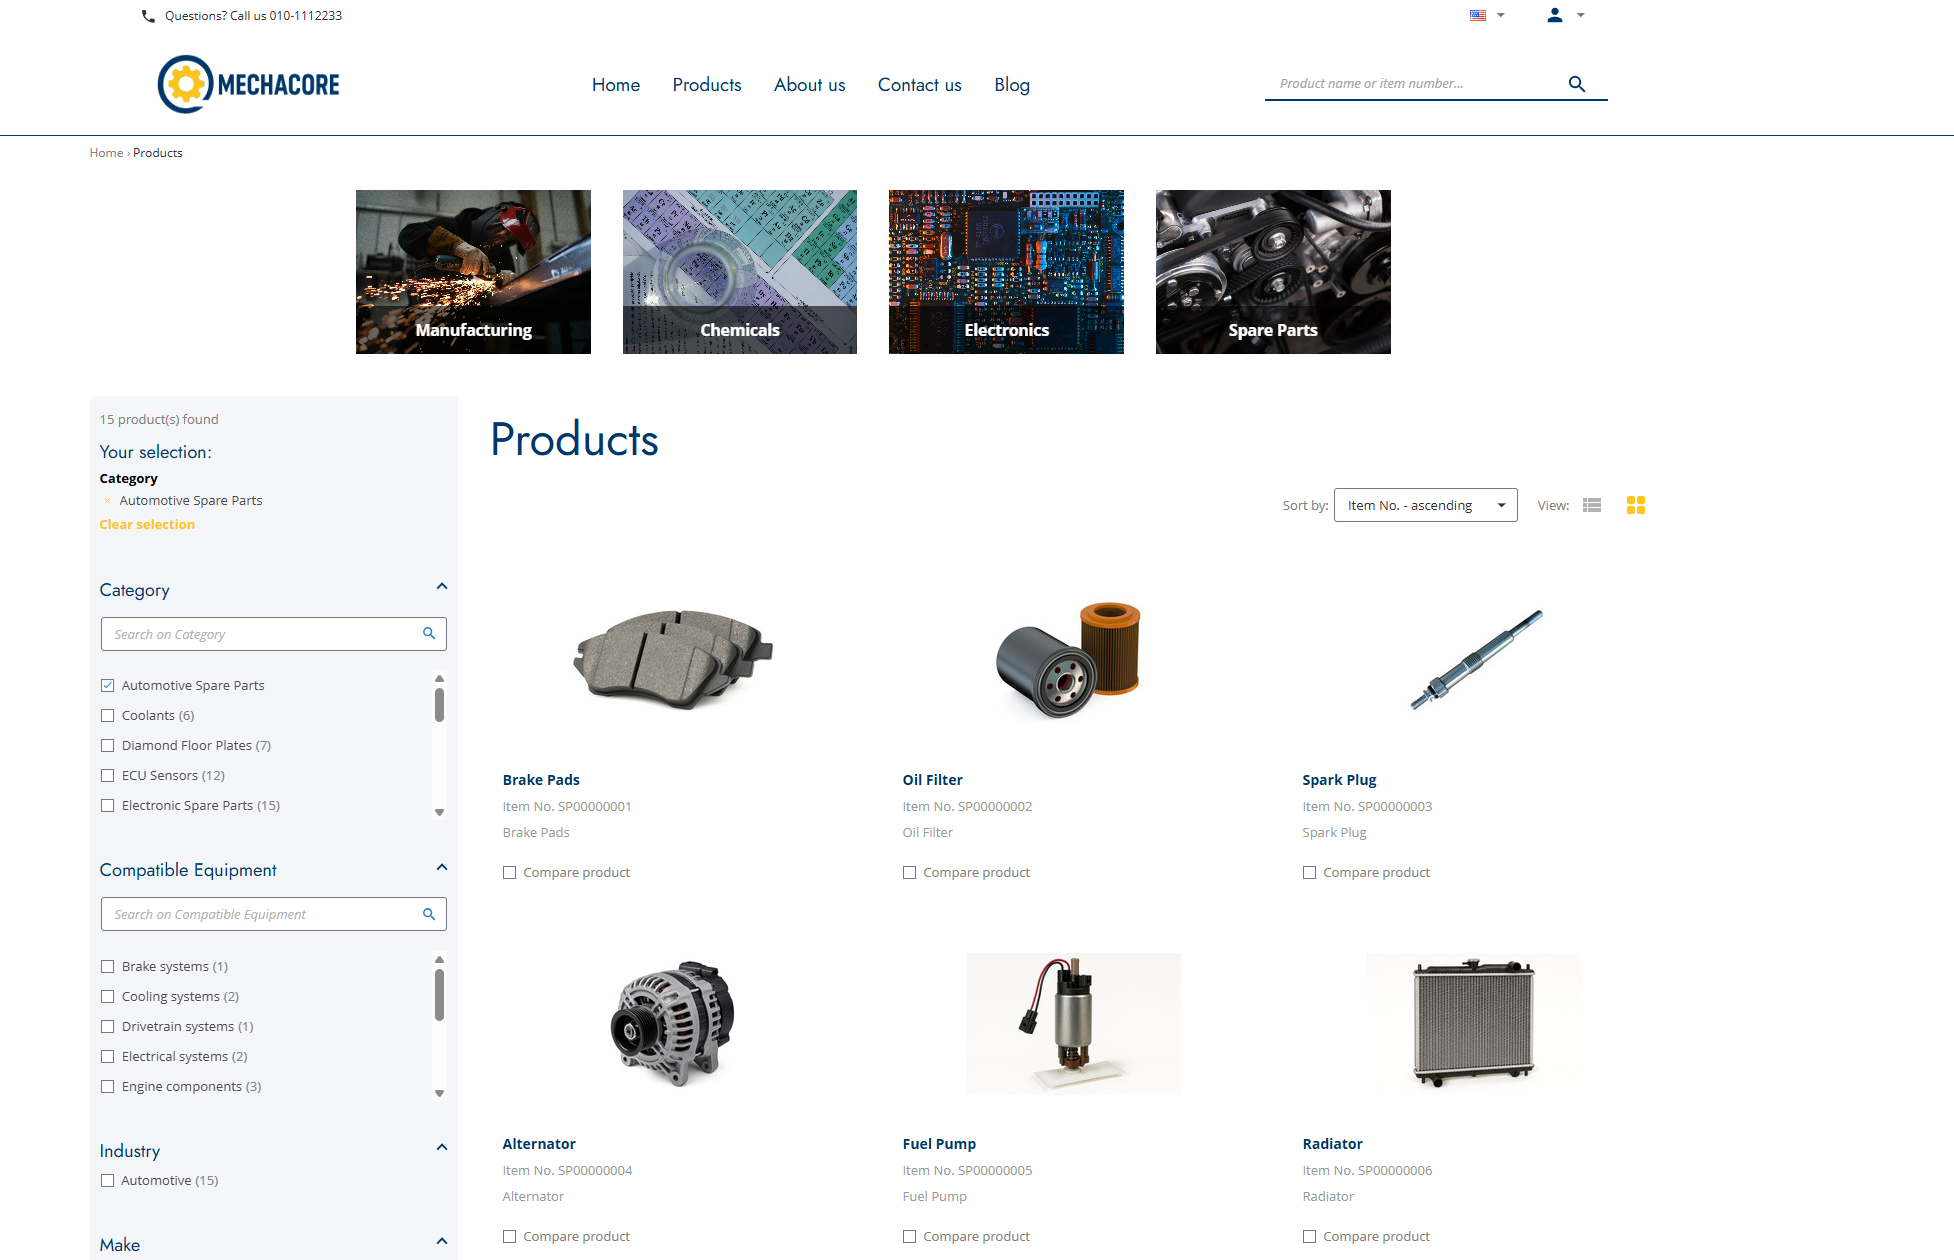This screenshot has width=1954, height=1260.
Task: Click the Category search magnifier icon
Action: click(429, 634)
